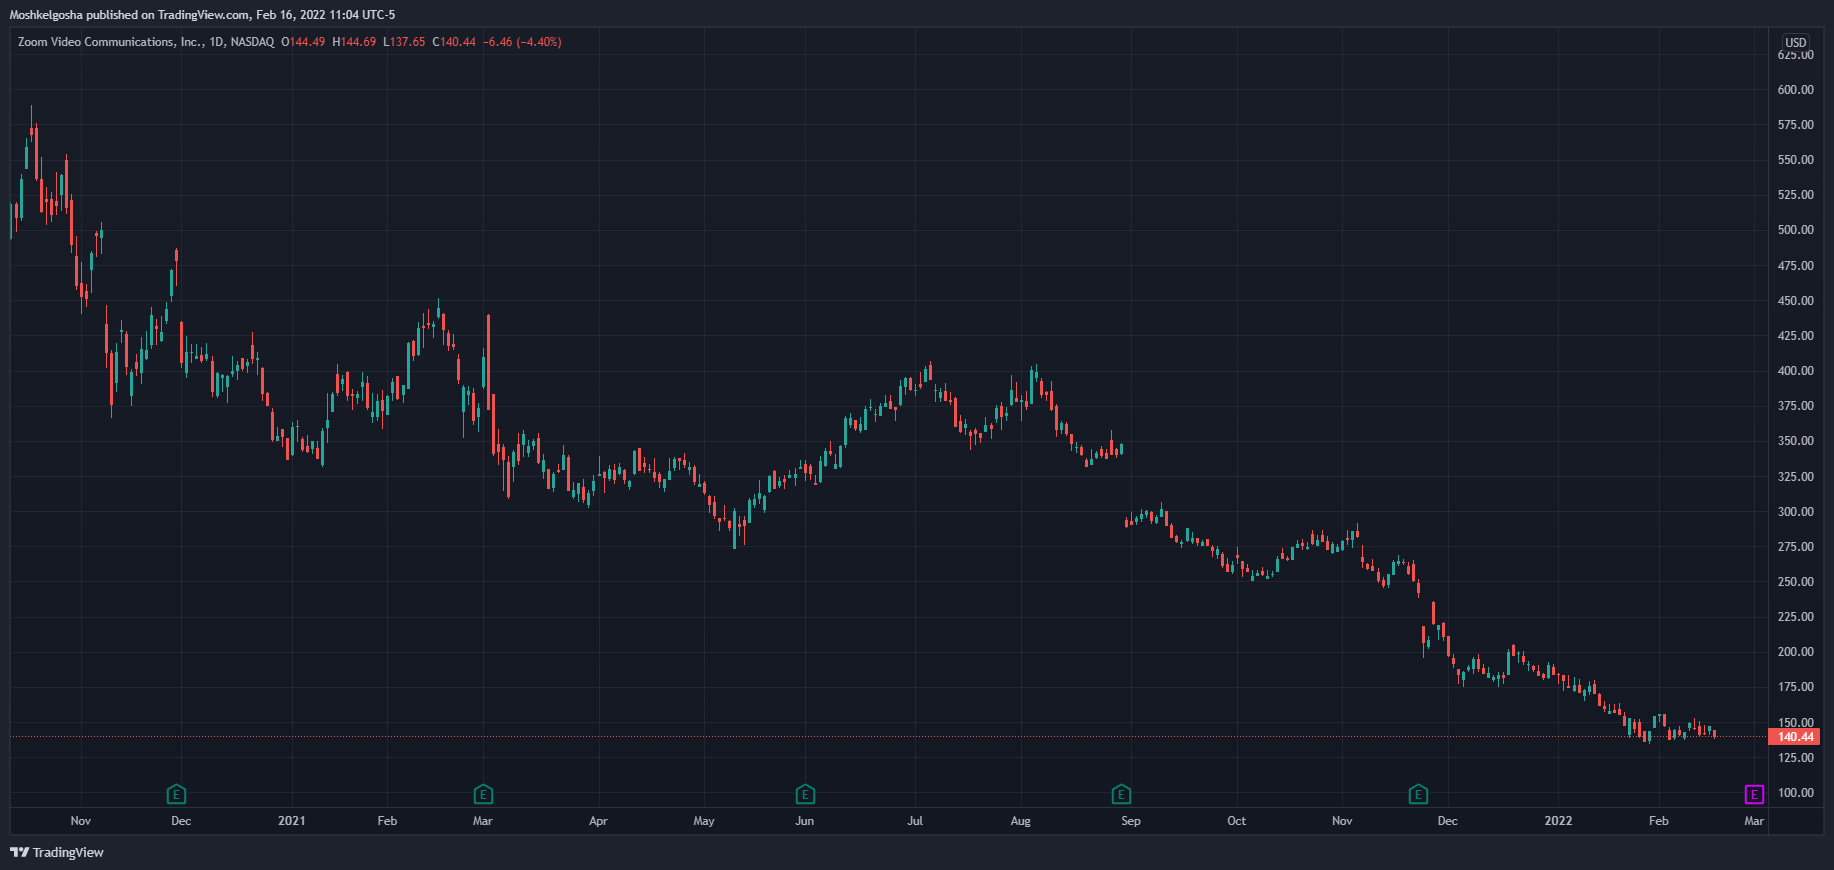Click the Sep label on time axis
The height and width of the screenshot is (870, 1834).
1131,821
